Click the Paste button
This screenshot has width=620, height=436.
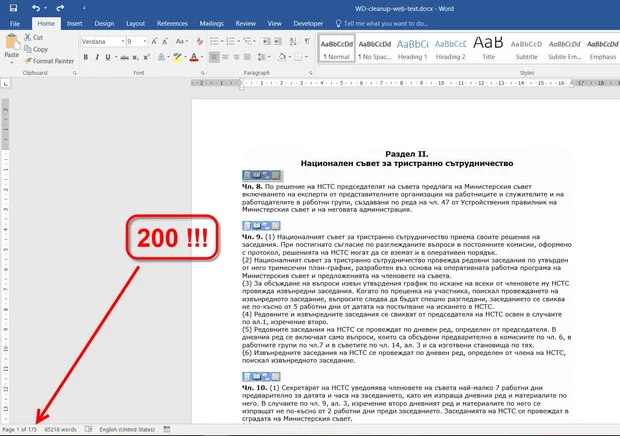[x=12, y=46]
